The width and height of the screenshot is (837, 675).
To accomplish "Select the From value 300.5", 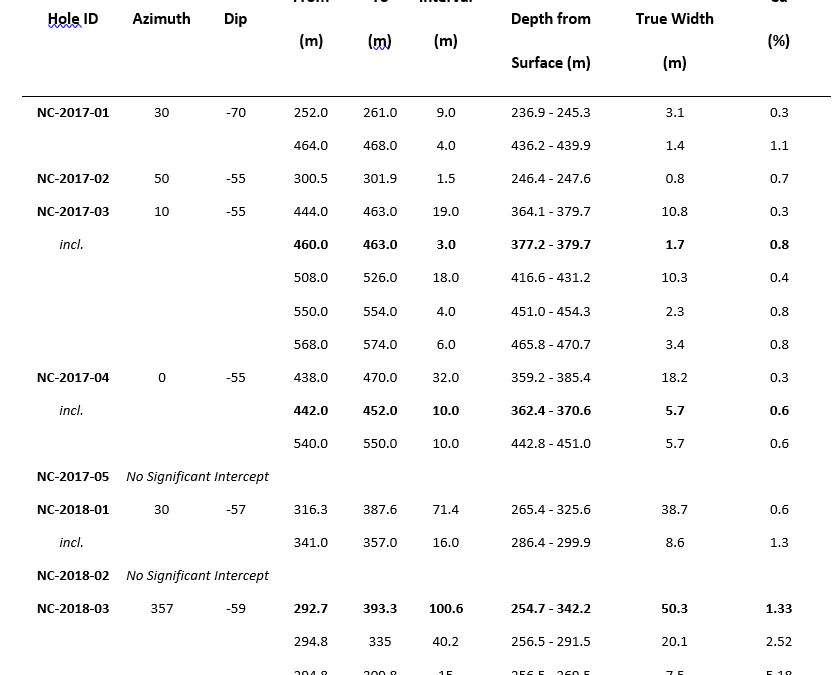I will click(x=311, y=179).
